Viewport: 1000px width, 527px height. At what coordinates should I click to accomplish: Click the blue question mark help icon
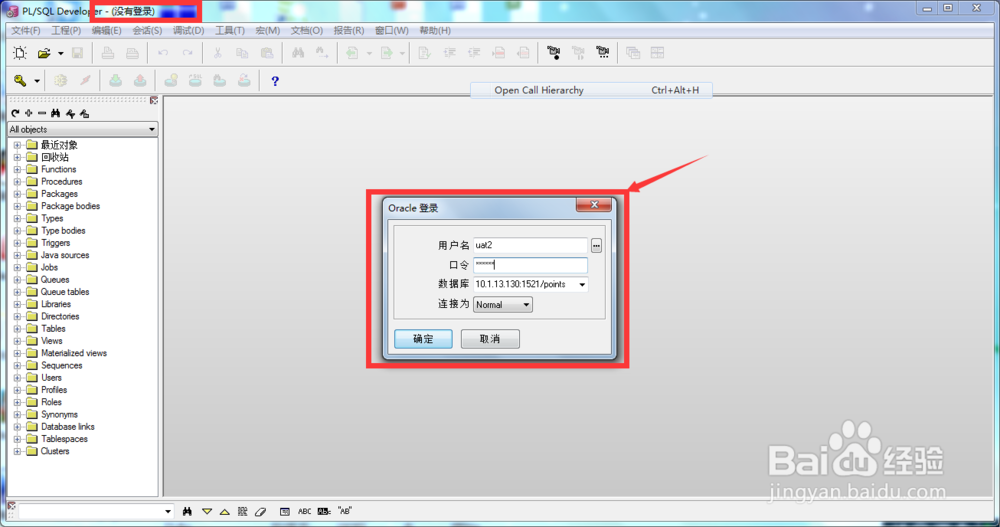pos(275,81)
